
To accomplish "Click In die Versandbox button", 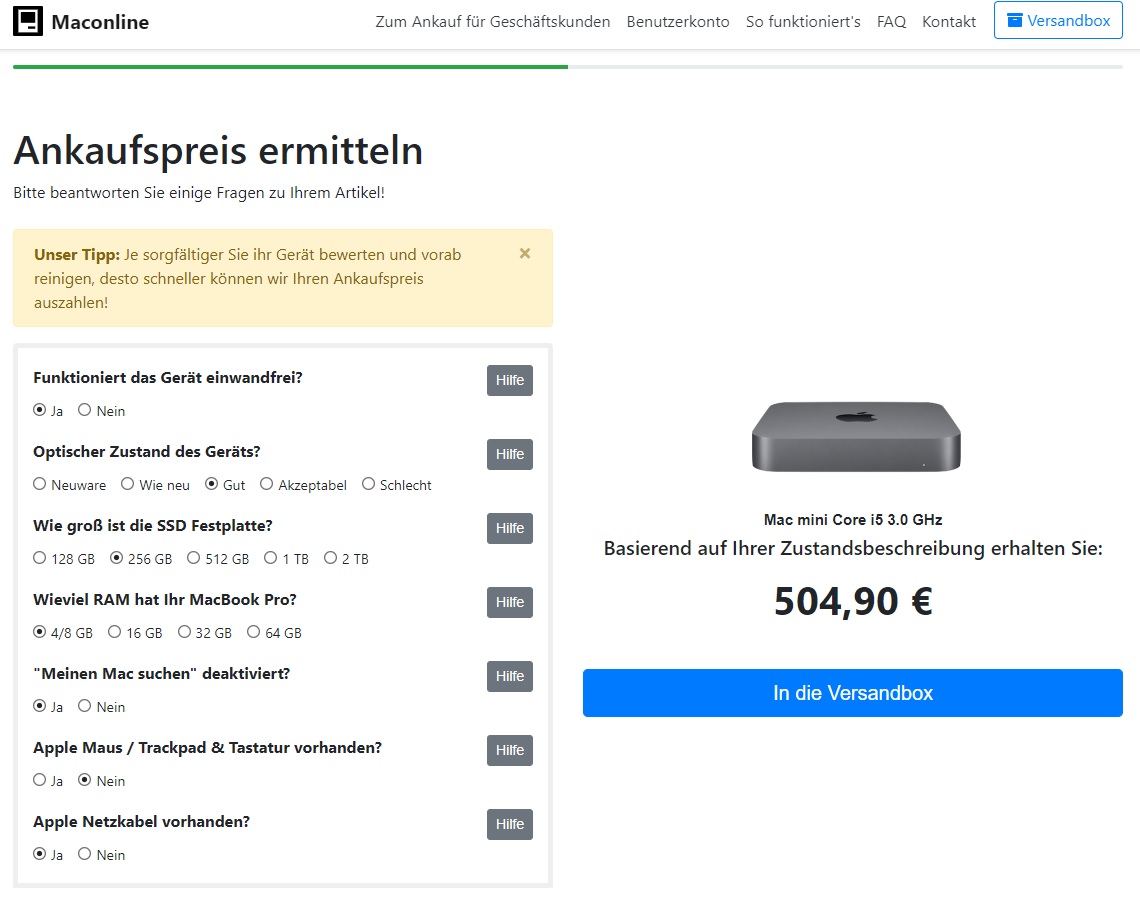I will point(852,693).
